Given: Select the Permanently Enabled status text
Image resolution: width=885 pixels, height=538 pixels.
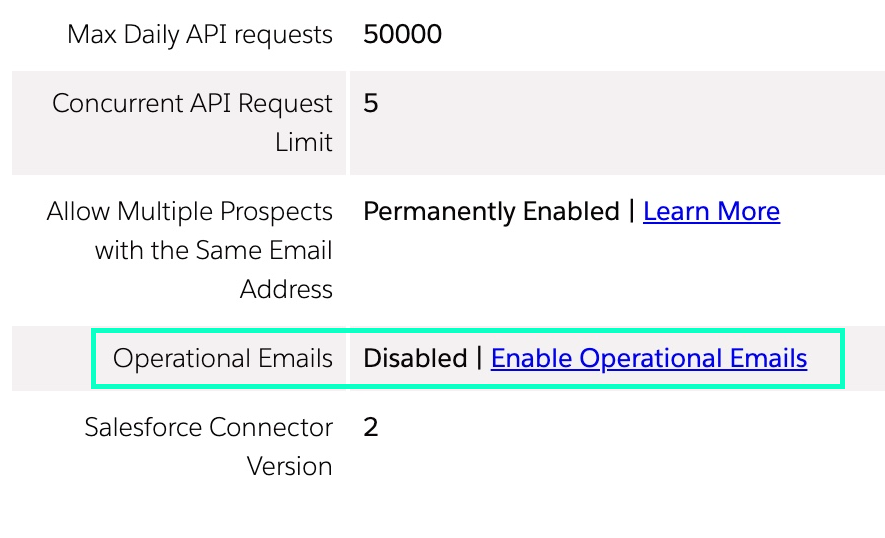Looking at the screenshot, I should (x=492, y=212).
